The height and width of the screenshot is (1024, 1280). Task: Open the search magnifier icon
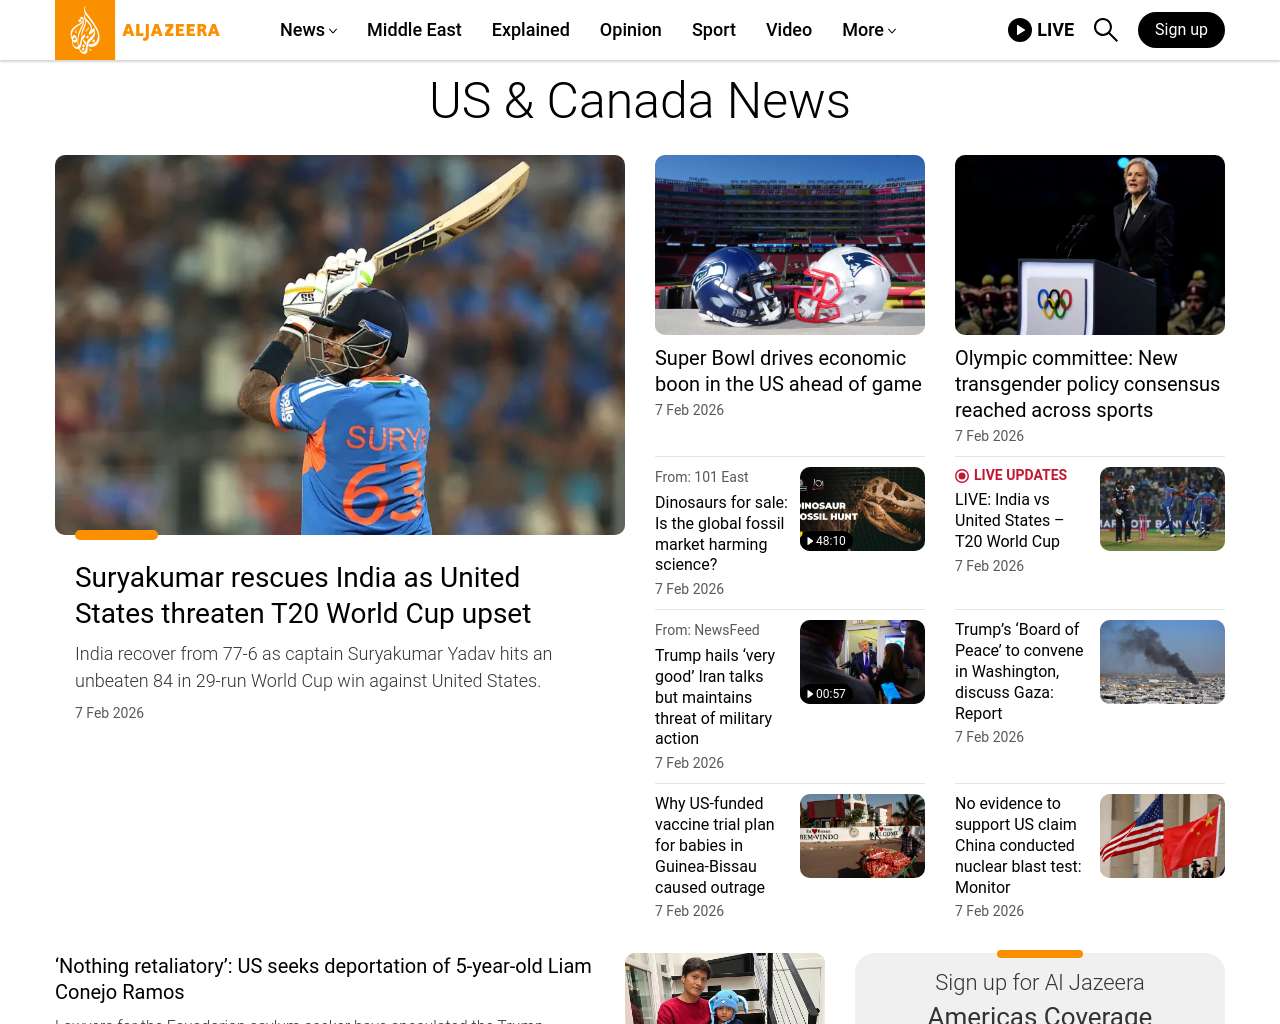point(1105,30)
